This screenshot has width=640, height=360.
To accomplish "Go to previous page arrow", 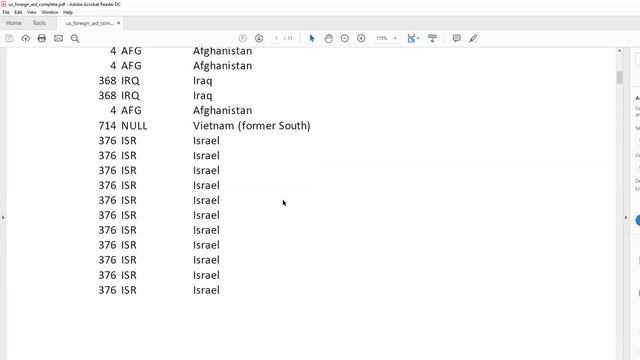I will coord(242,38).
